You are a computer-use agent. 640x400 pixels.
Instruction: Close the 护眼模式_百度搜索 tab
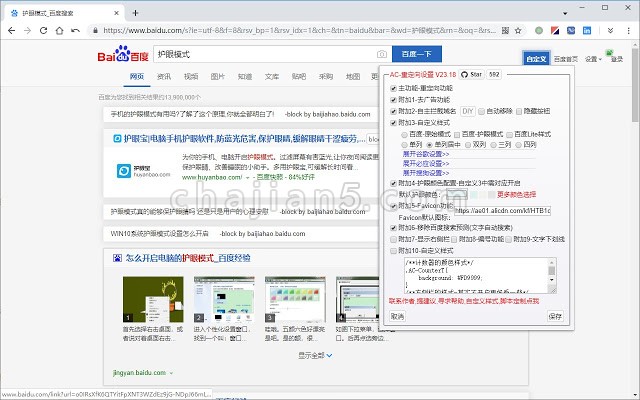pyautogui.click(x=116, y=13)
